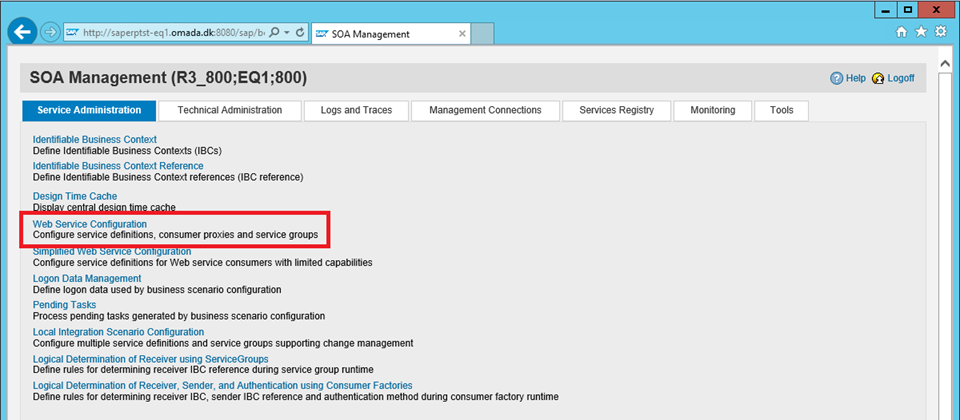Open the address bar search dropdown arrow
The width and height of the screenshot is (960, 420).
(287, 33)
